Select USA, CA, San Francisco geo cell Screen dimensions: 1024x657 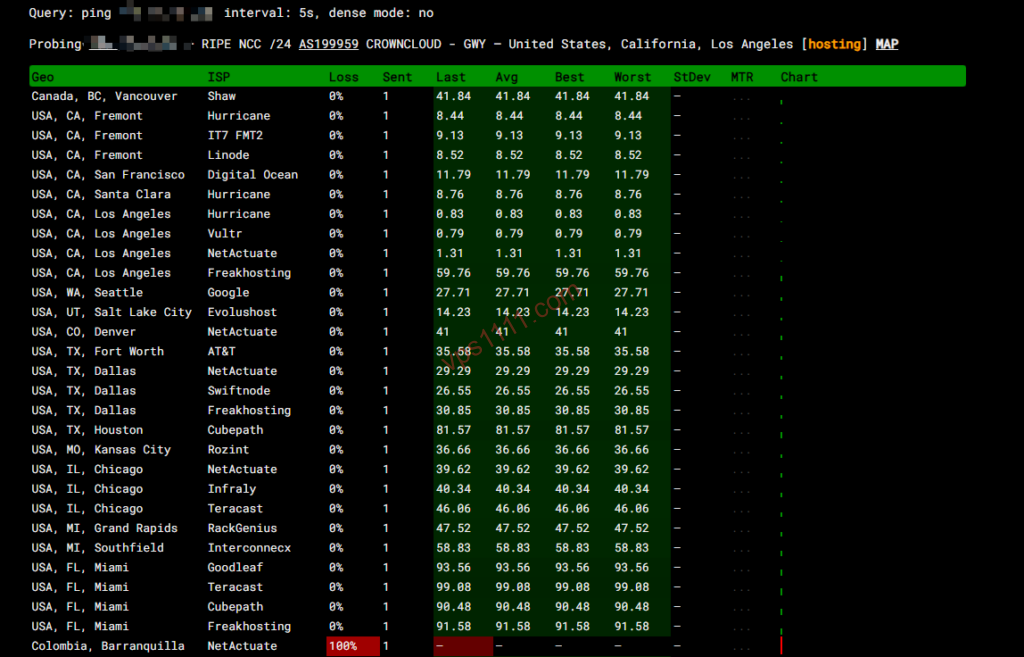coord(108,174)
